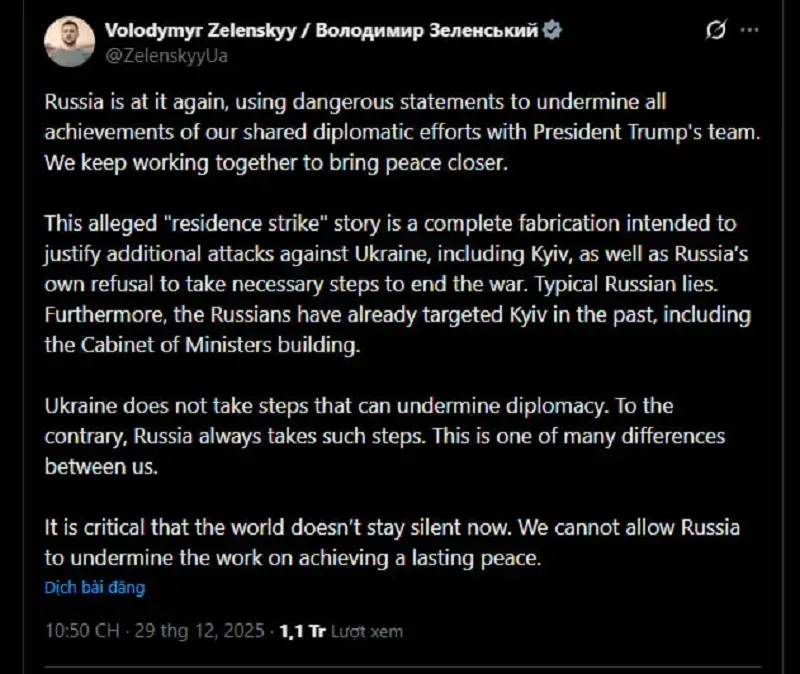800x674 pixels.
Task: Click the 'Dịch bài đăng' translate link
Action: pyautogui.click(x=95, y=588)
